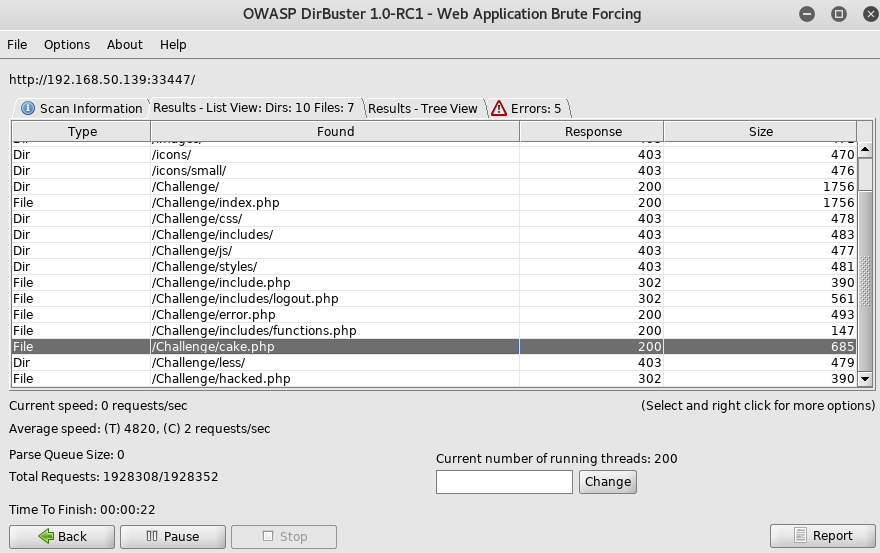Select the /Challenge/error.php row
The height and width of the screenshot is (553, 880).
pyautogui.click(x=434, y=314)
